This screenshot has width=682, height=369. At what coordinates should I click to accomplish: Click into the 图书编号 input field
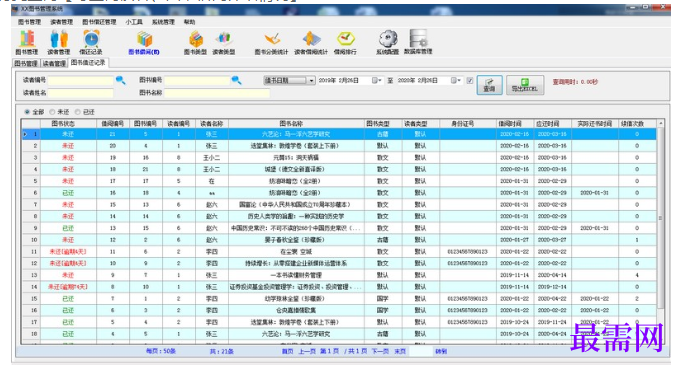(197, 81)
